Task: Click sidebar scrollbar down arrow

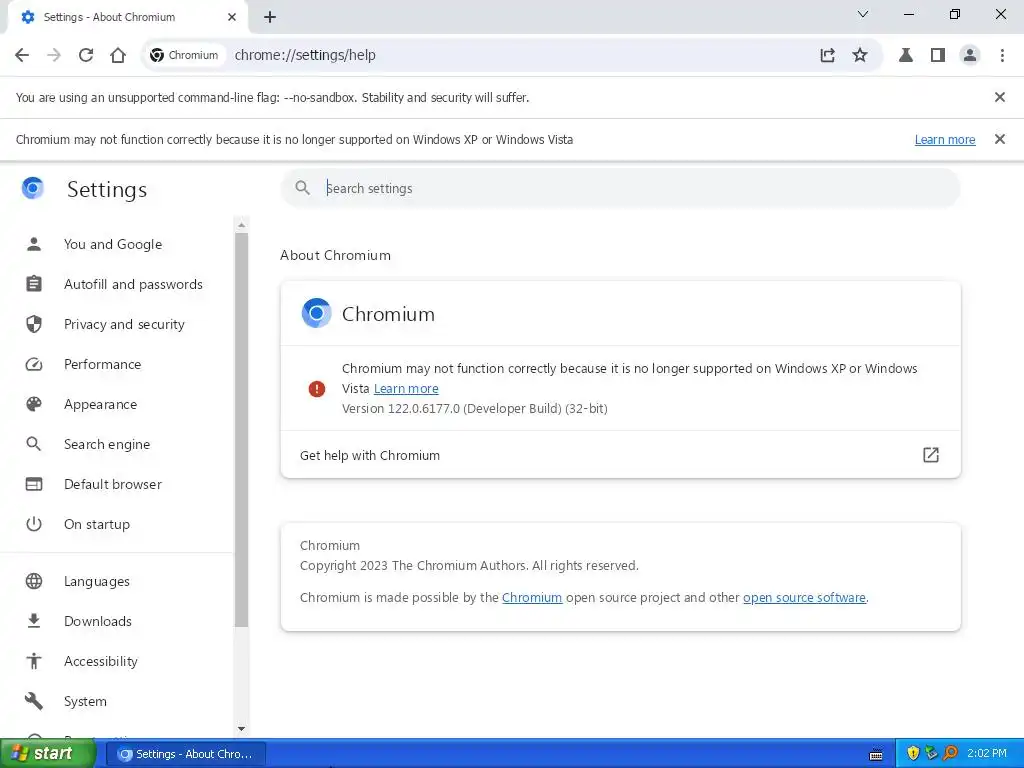Action: (x=242, y=728)
